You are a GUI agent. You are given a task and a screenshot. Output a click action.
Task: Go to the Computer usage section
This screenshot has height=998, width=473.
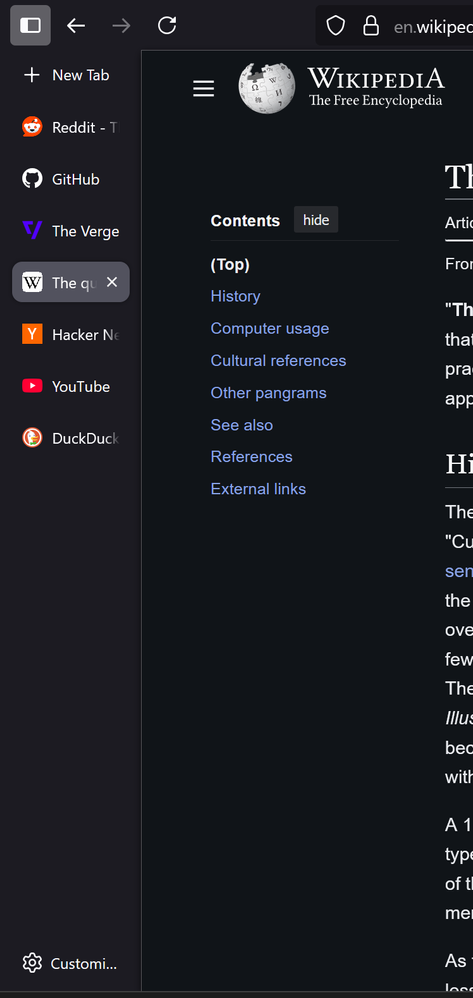click(270, 328)
